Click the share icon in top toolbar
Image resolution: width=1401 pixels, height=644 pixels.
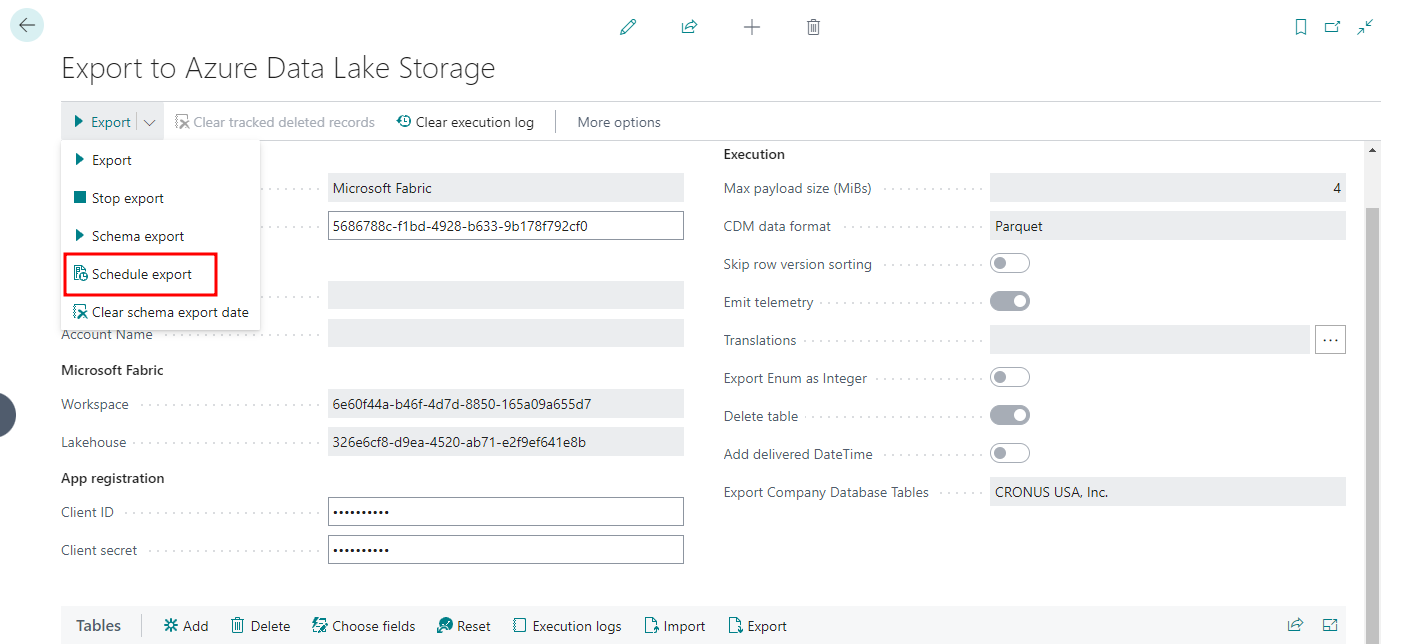[x=689, y=27]
